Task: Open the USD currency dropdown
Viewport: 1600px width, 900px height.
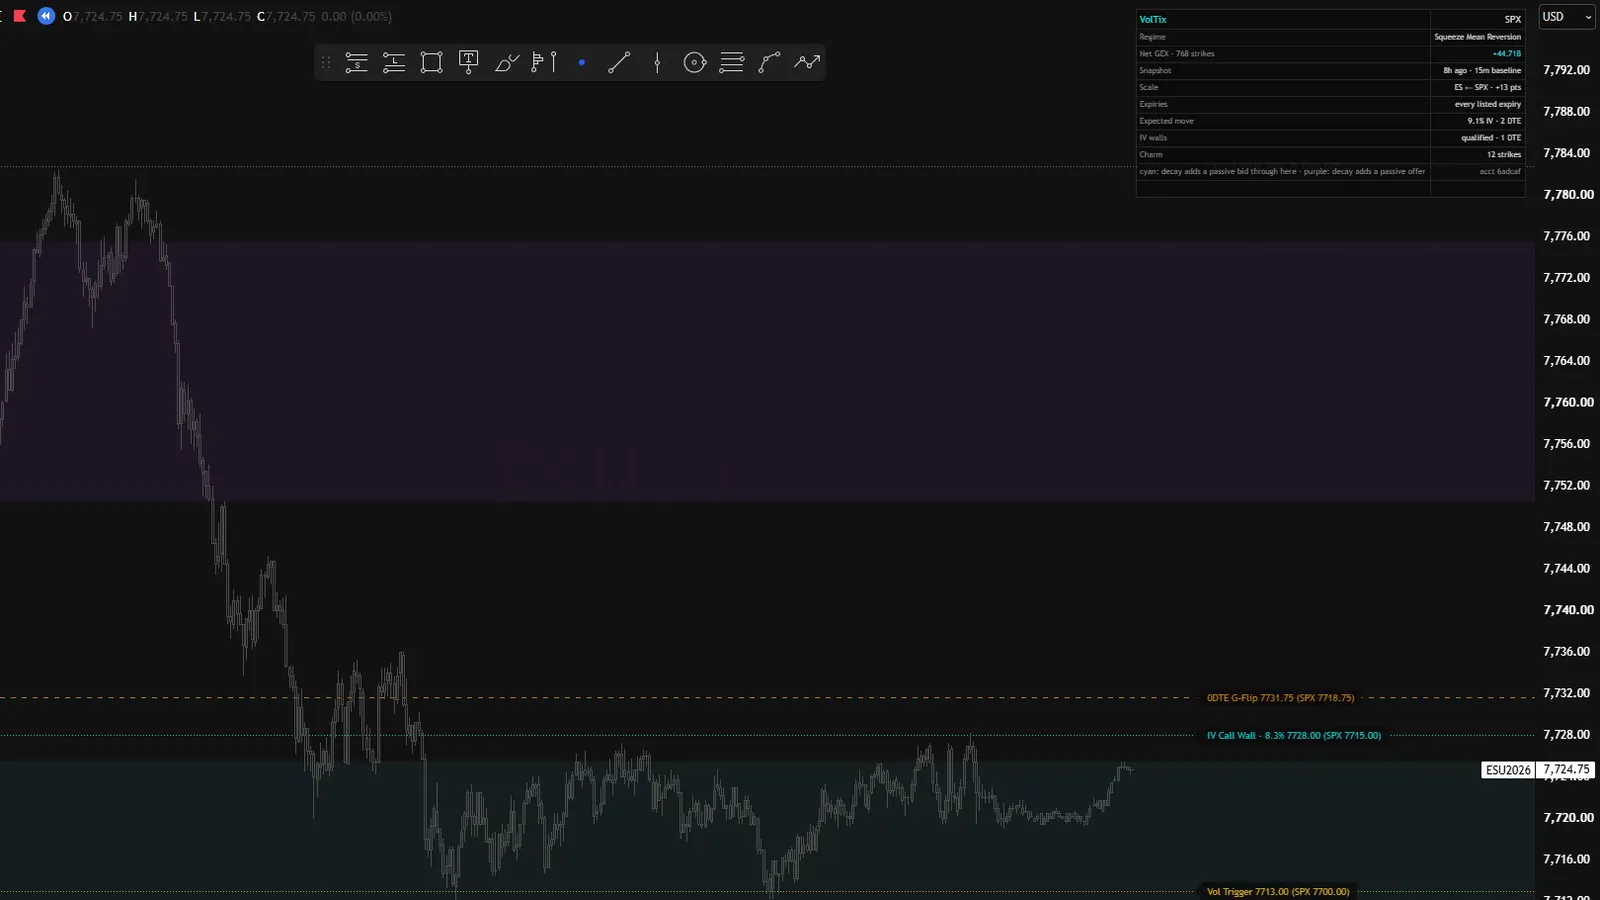Action: (1566, 16)
